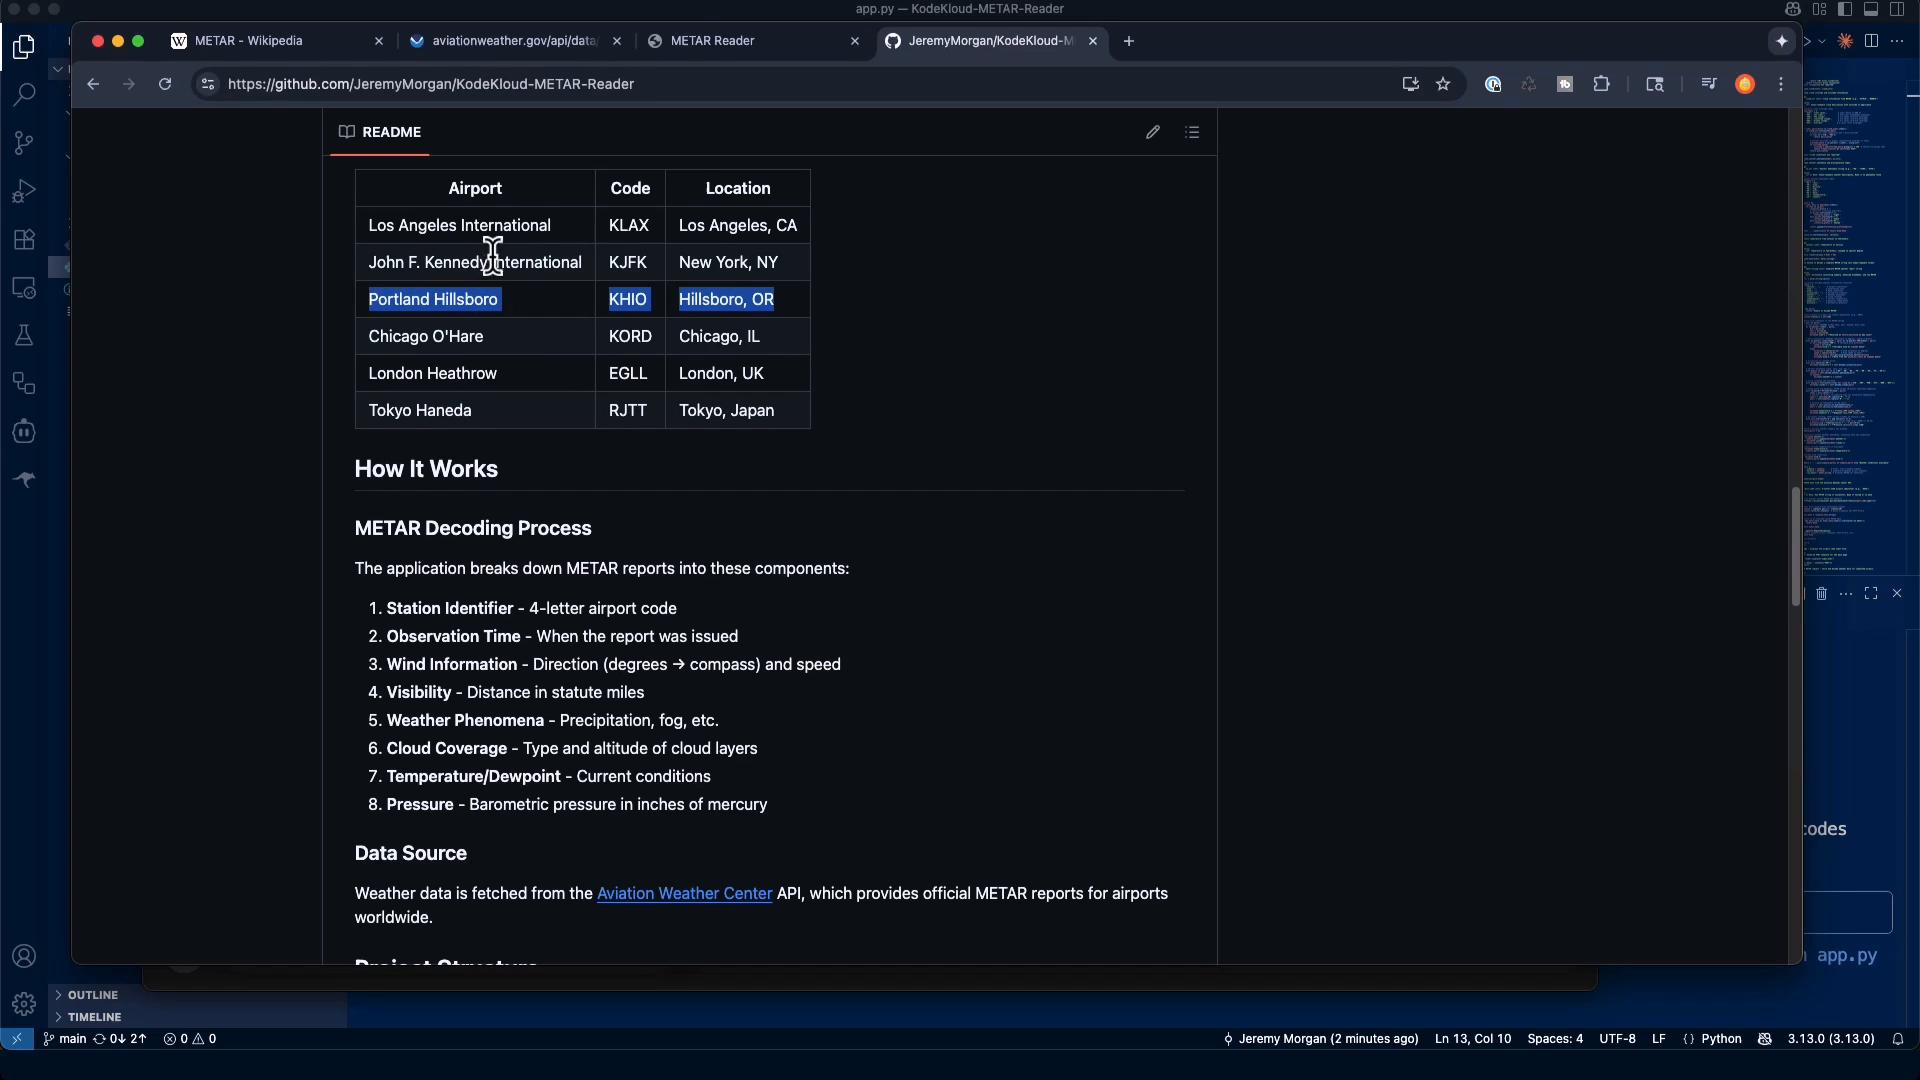Screen dimensions: 1920x1080
Task: Click Python 3.13.0 interpreter version
Action: point(1831,1039)
